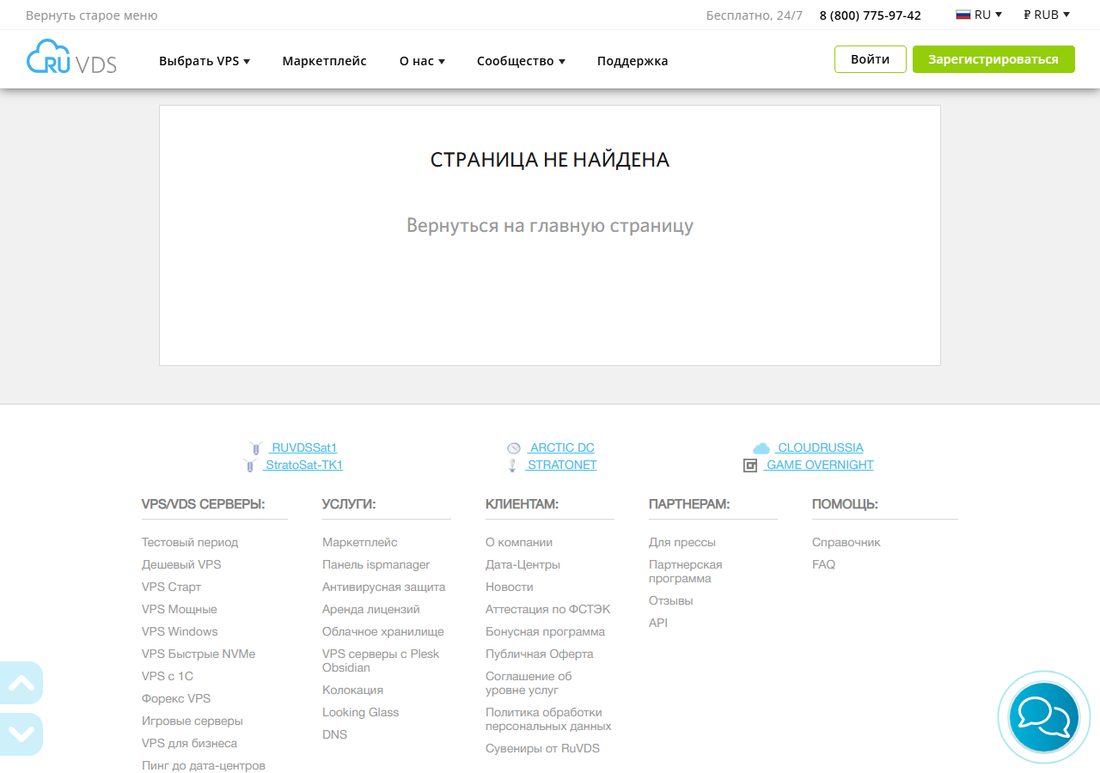Click the square icon beside GAME OVERNIGHT
Image resolution: width=1100 pixels, height=773 pixels.
click(750, 465)
